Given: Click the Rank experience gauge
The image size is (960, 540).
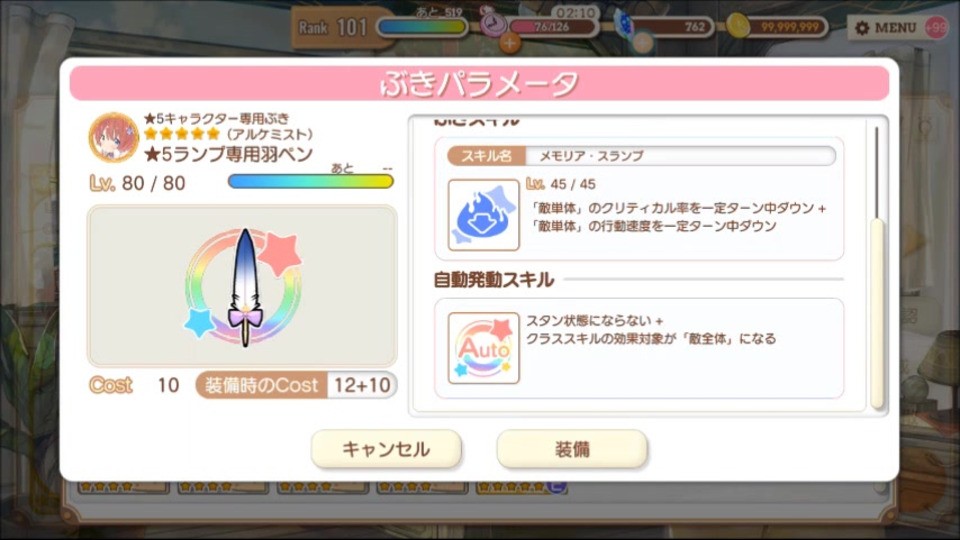Looking at the screenshot, I should coord(422,27).
